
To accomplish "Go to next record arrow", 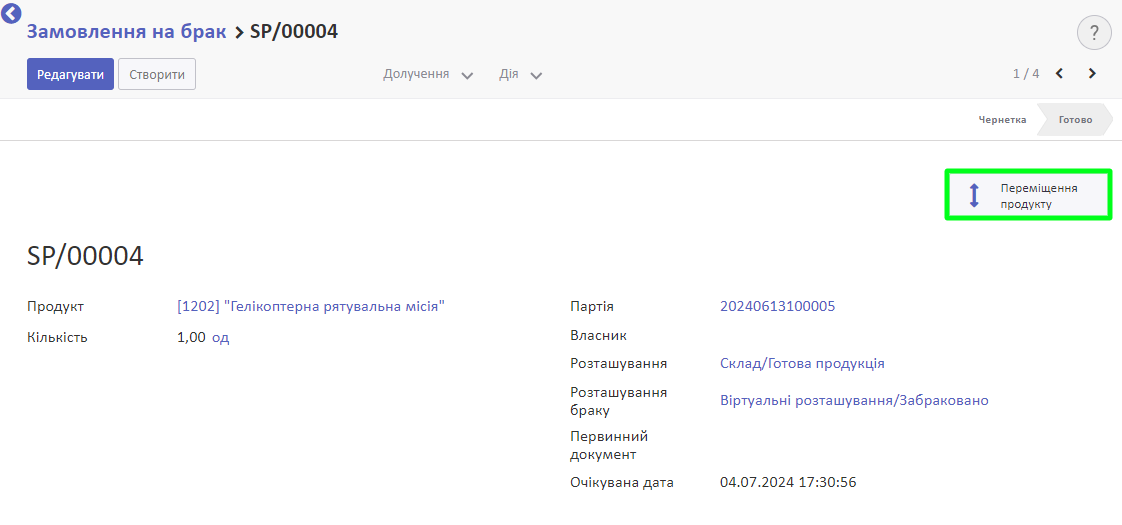I will click(1092, 73).
